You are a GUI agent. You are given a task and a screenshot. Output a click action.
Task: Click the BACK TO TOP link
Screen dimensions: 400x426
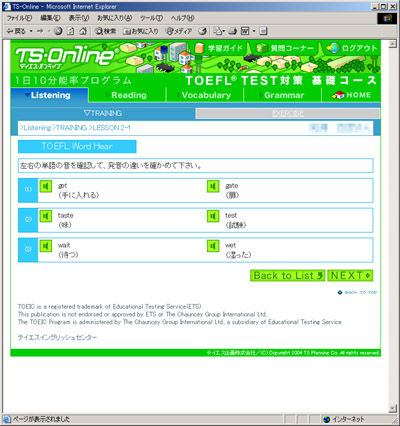pyautogui.click(x=357, y=292)
